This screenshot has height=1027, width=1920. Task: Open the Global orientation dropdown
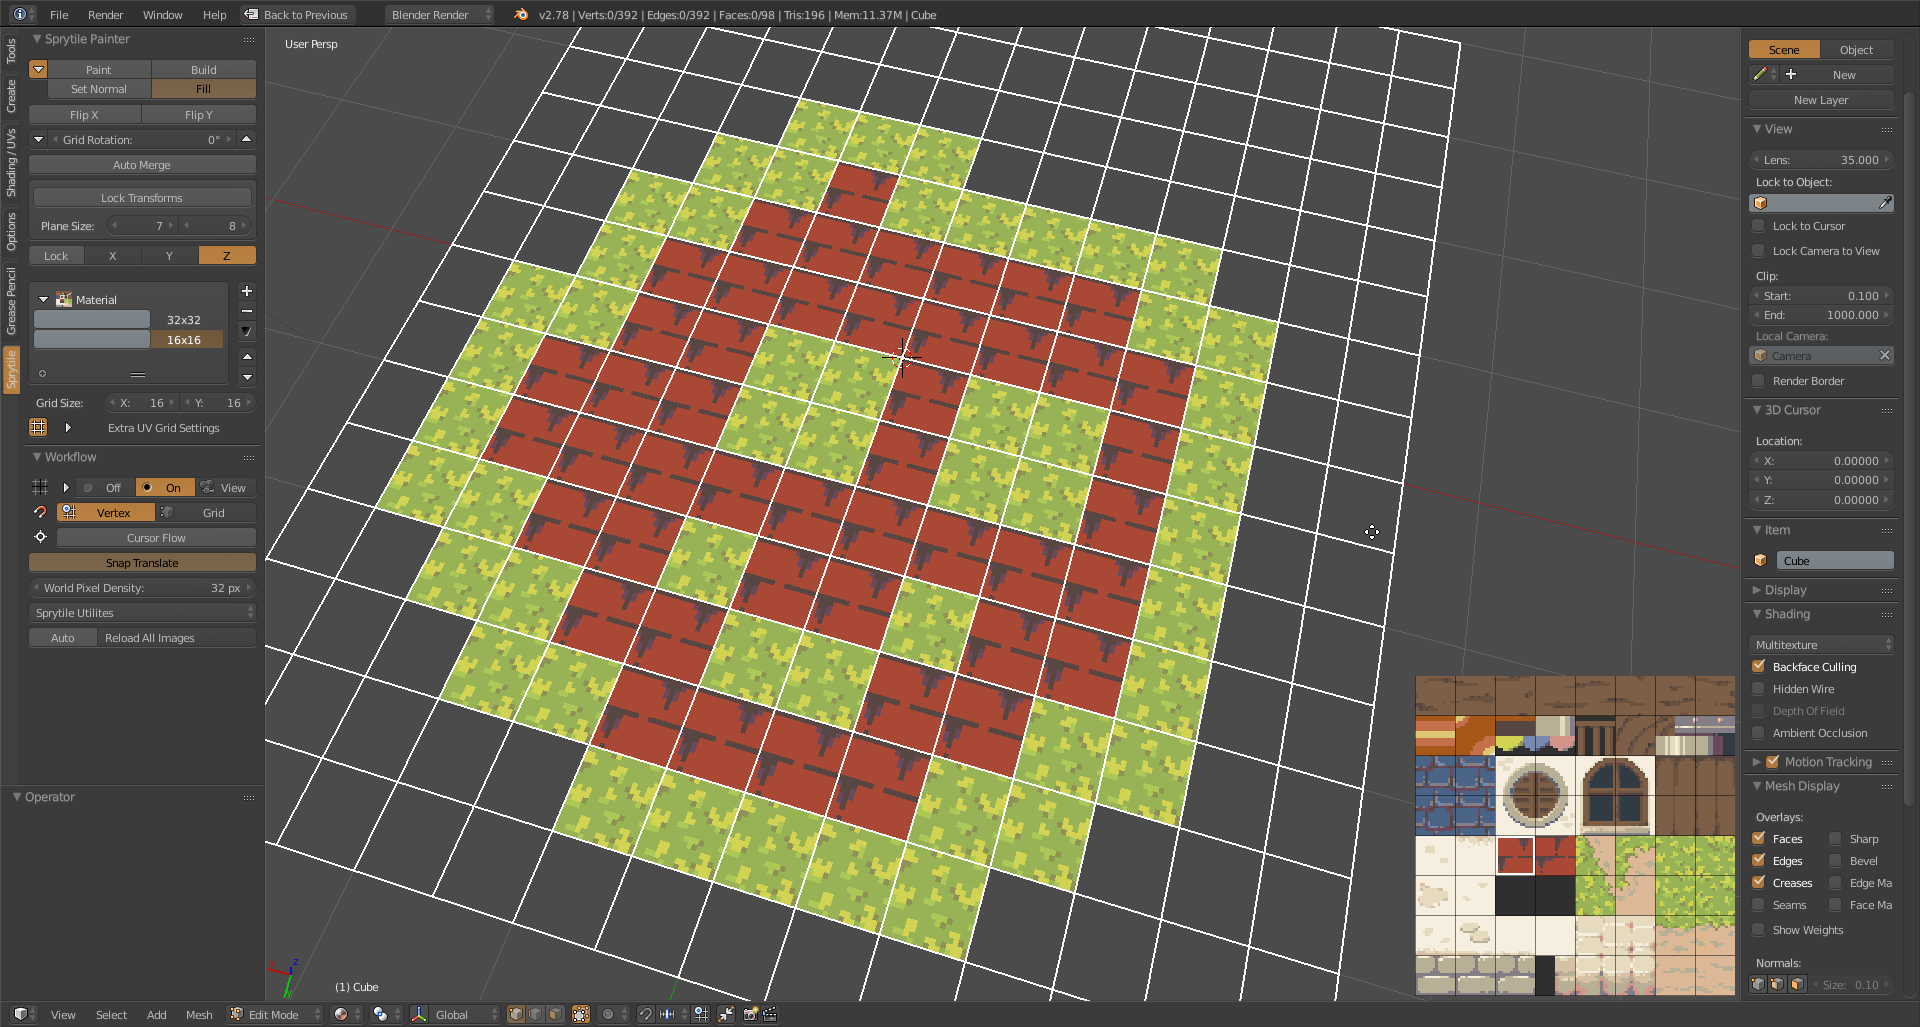pos(465,1014)
